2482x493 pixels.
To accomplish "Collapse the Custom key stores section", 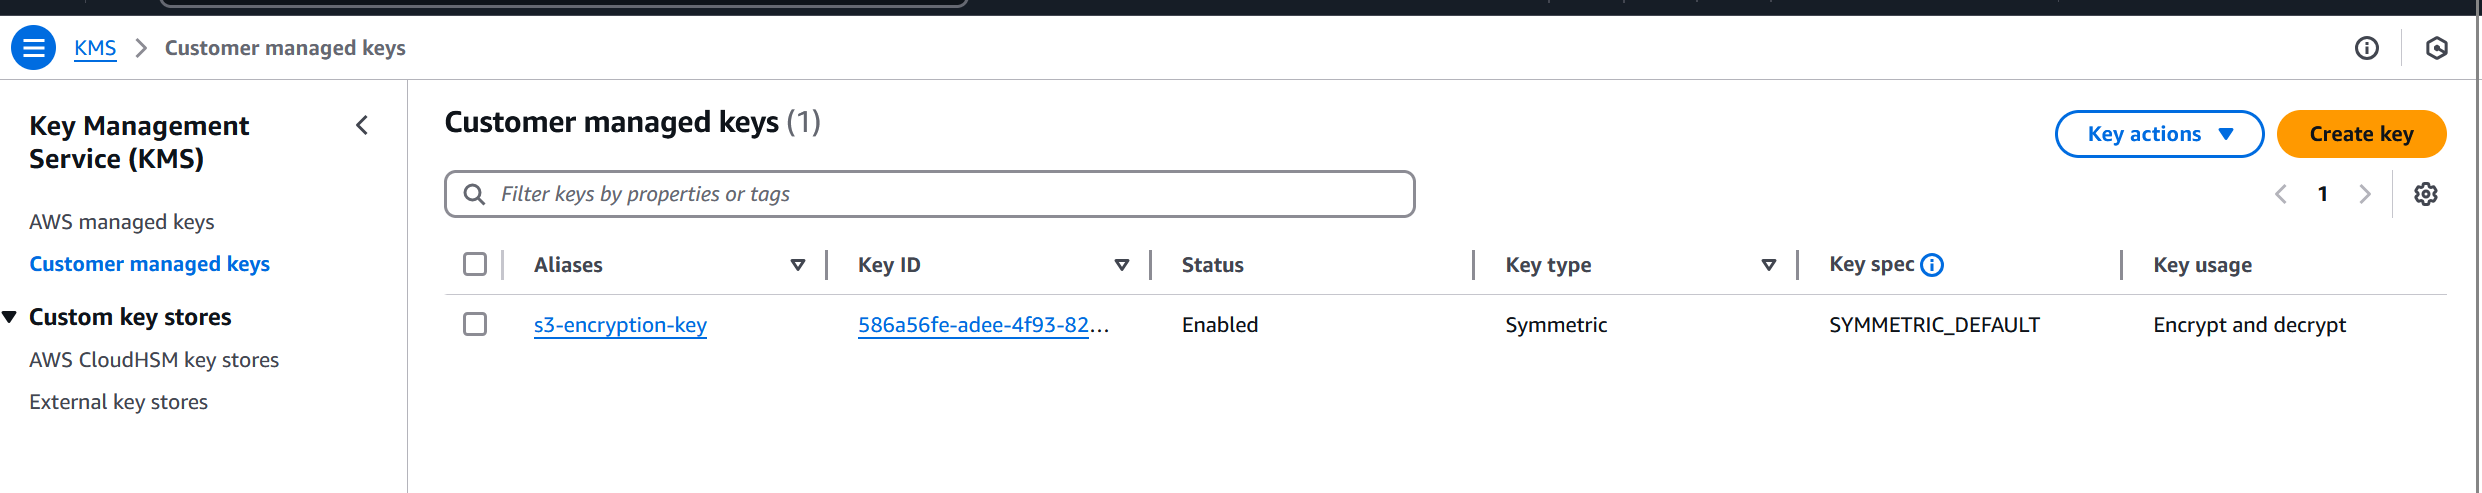I will click(x=10, y=317).
